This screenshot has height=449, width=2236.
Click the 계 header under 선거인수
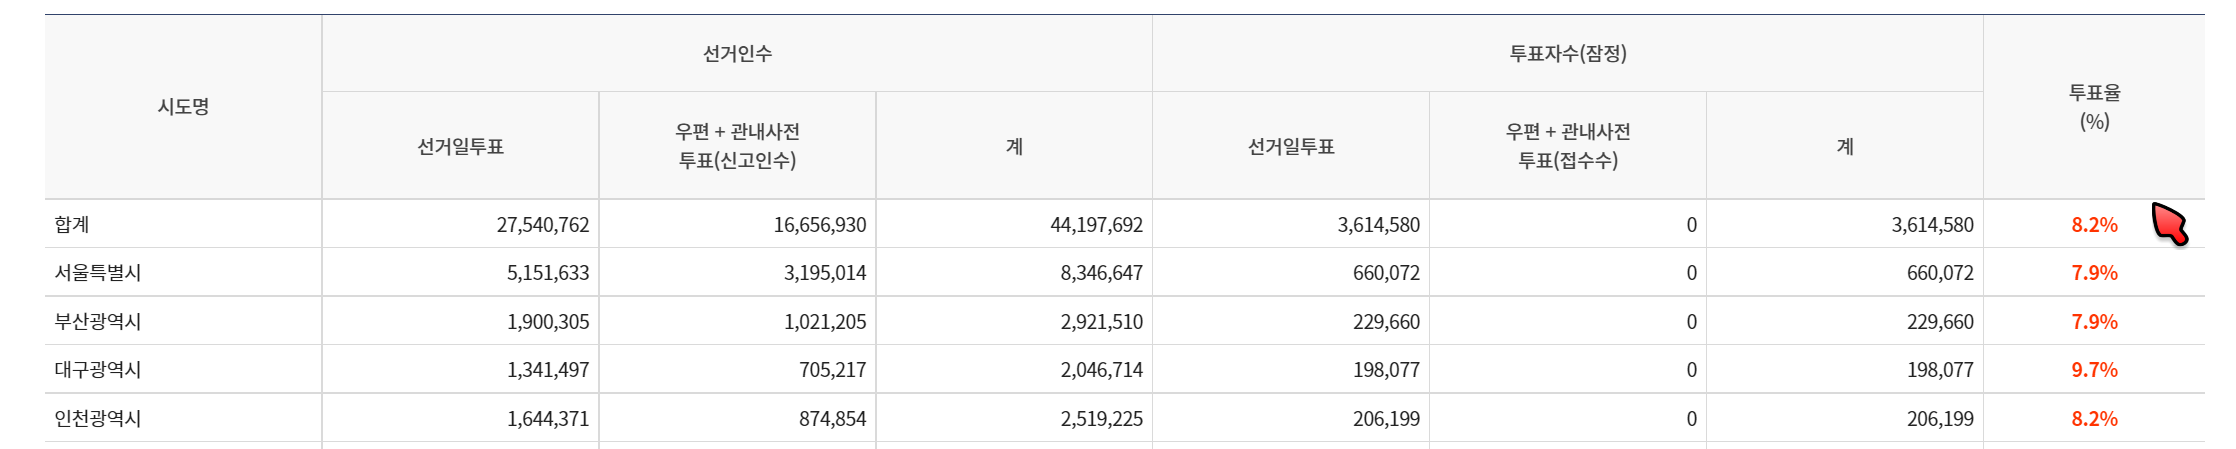(1014, 147)
